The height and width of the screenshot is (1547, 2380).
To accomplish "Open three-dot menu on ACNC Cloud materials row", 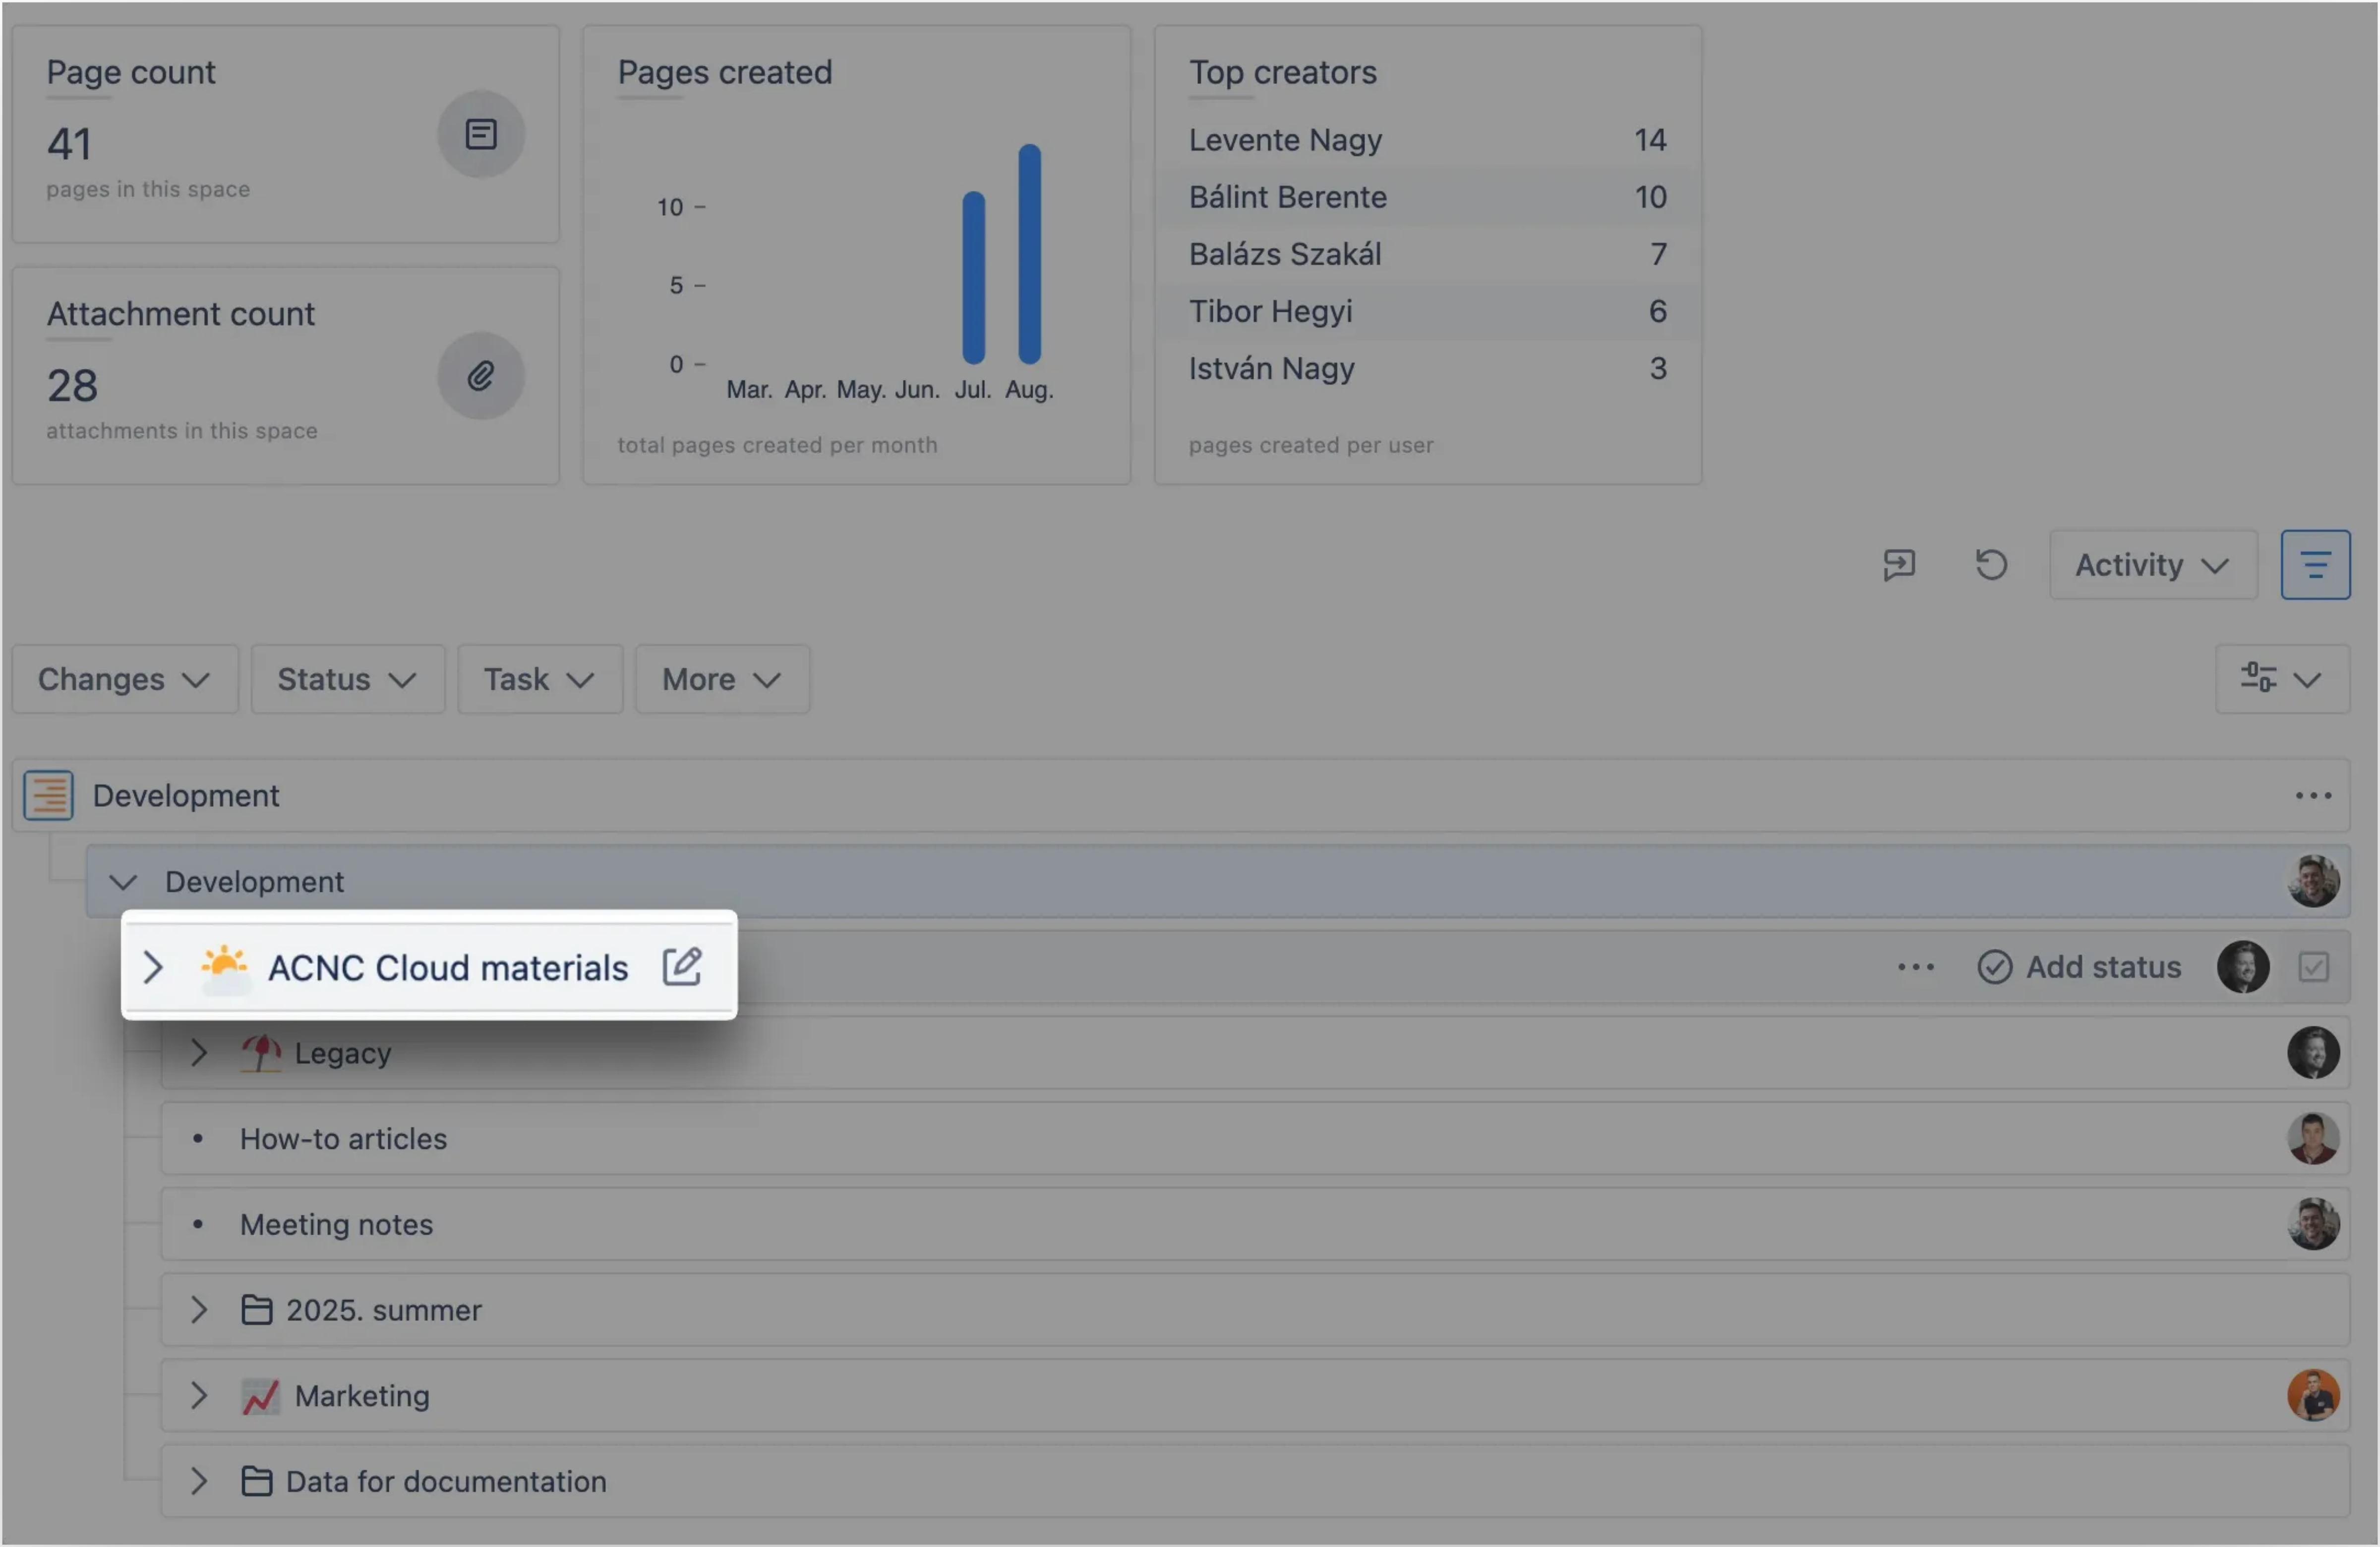I will 1915,967.
